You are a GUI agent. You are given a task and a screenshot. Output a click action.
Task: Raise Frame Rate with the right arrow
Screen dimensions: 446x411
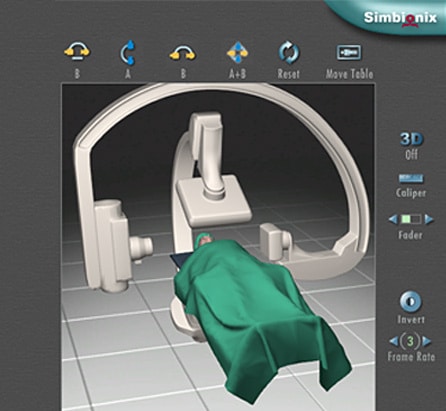pos(426,341)
